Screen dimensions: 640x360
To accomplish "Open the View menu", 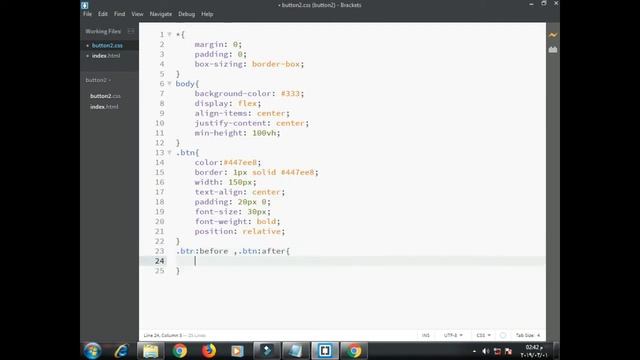I will click(137, 14).
